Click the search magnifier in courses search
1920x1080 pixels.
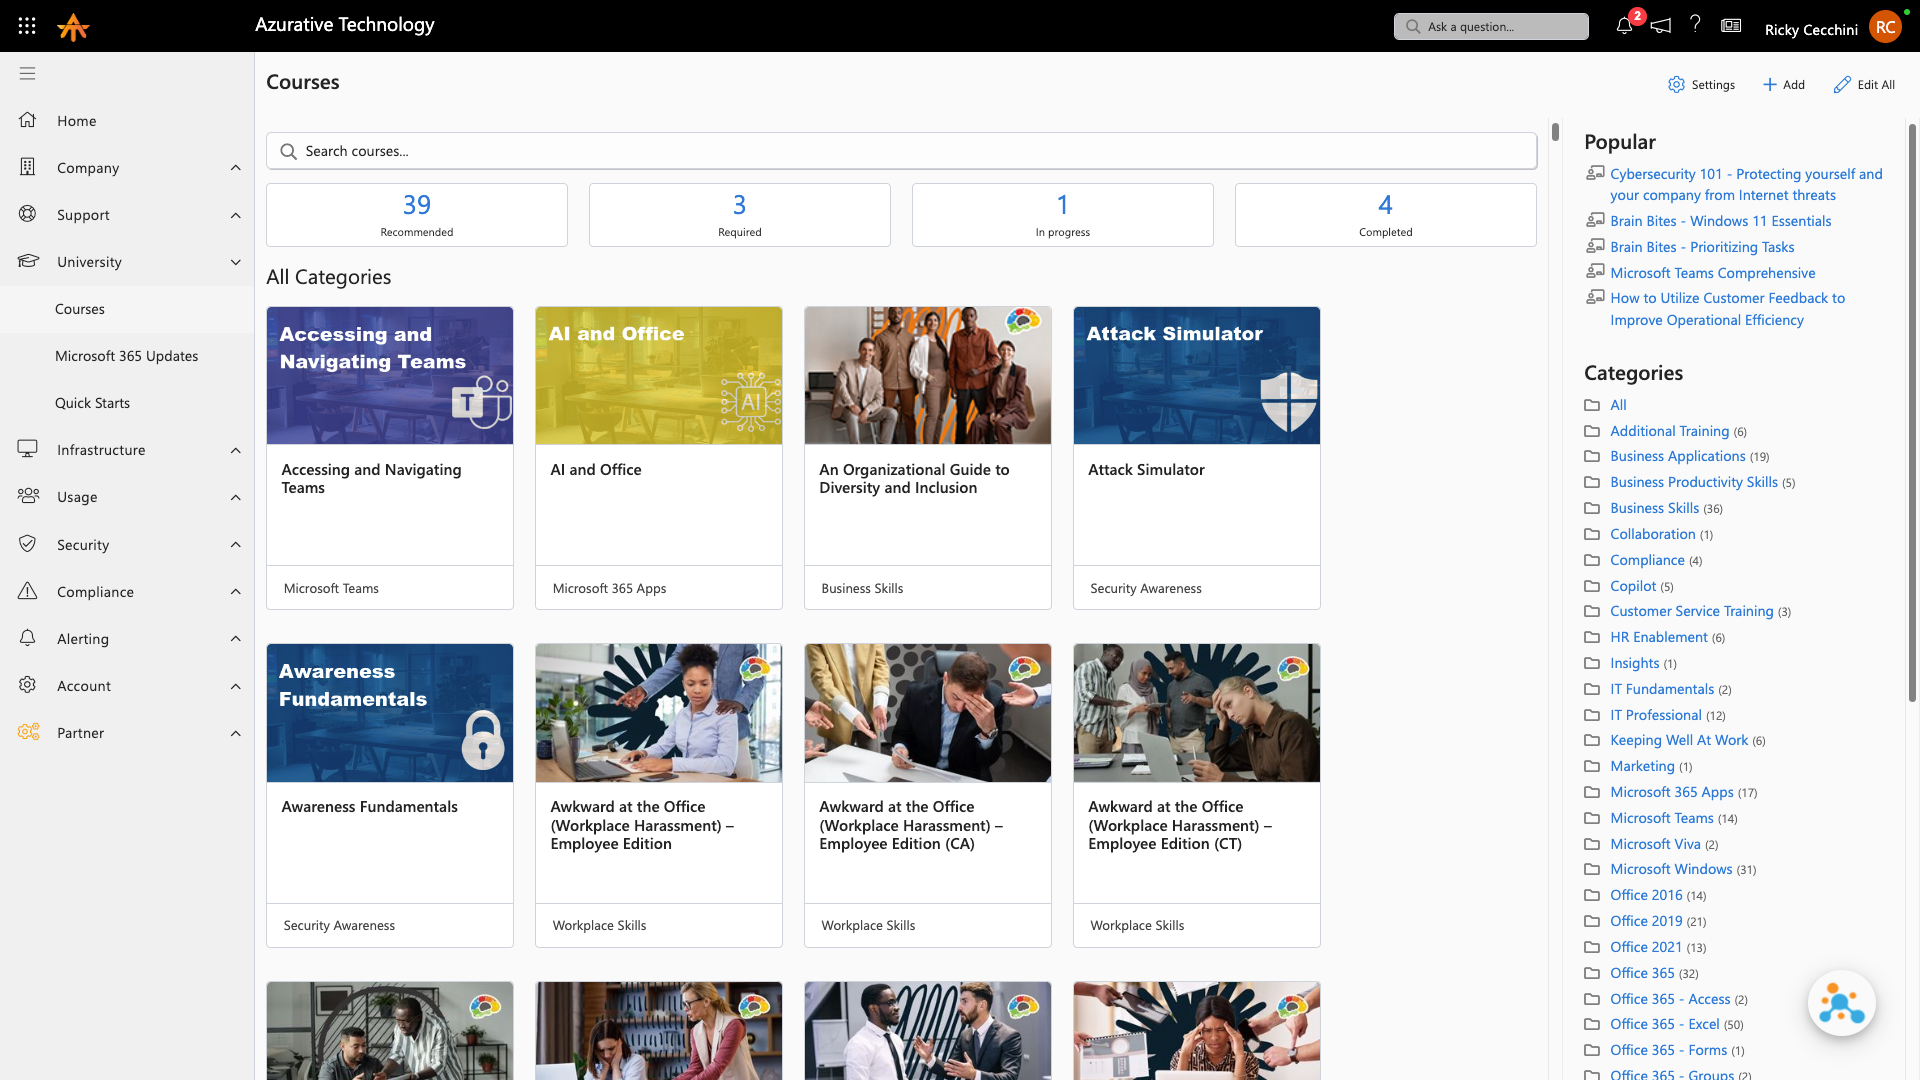(288, 151)
